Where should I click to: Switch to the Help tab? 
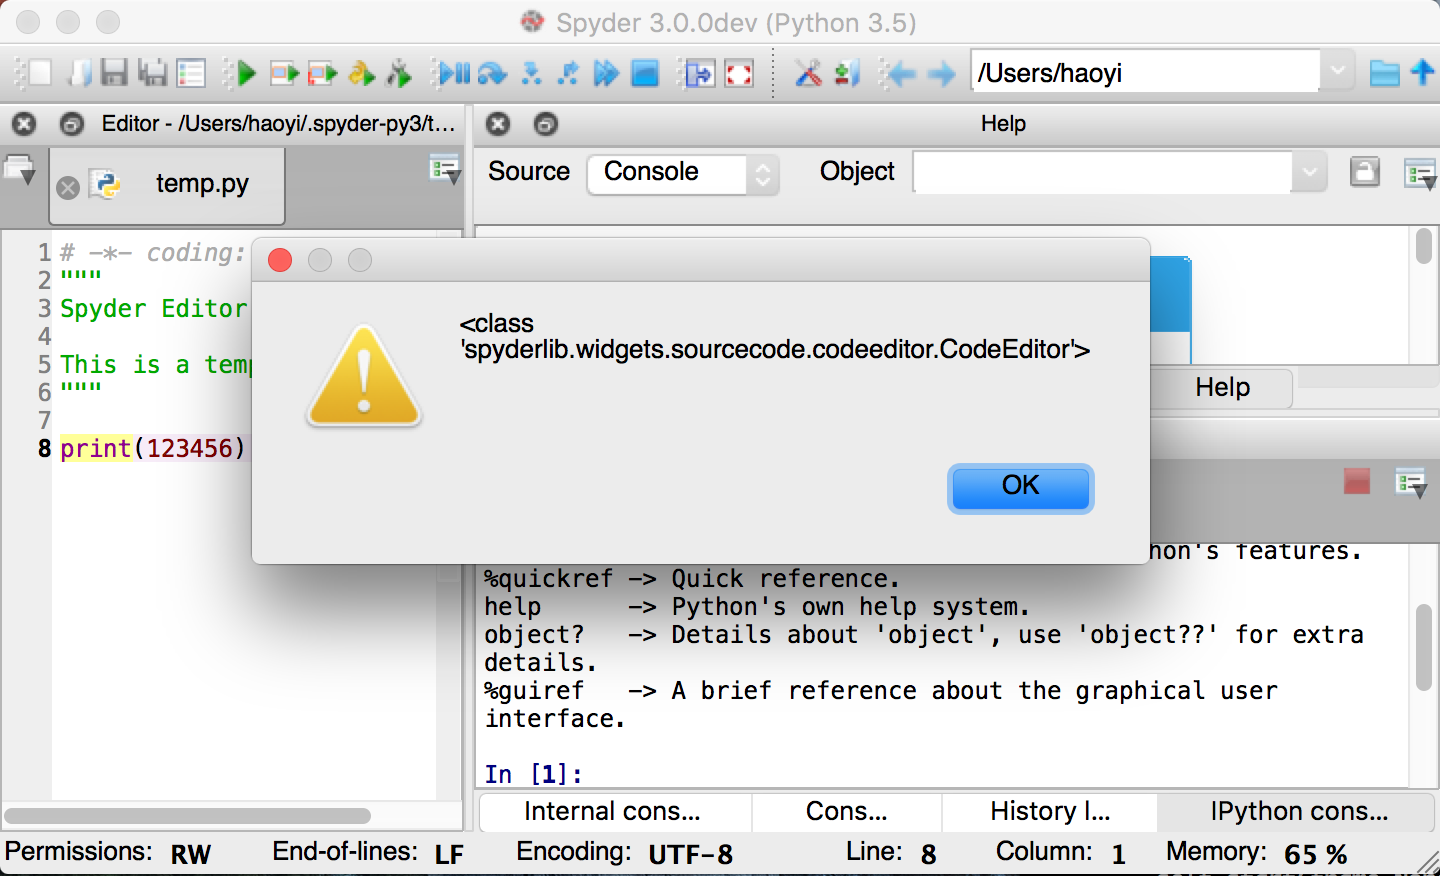(1222, 388)
